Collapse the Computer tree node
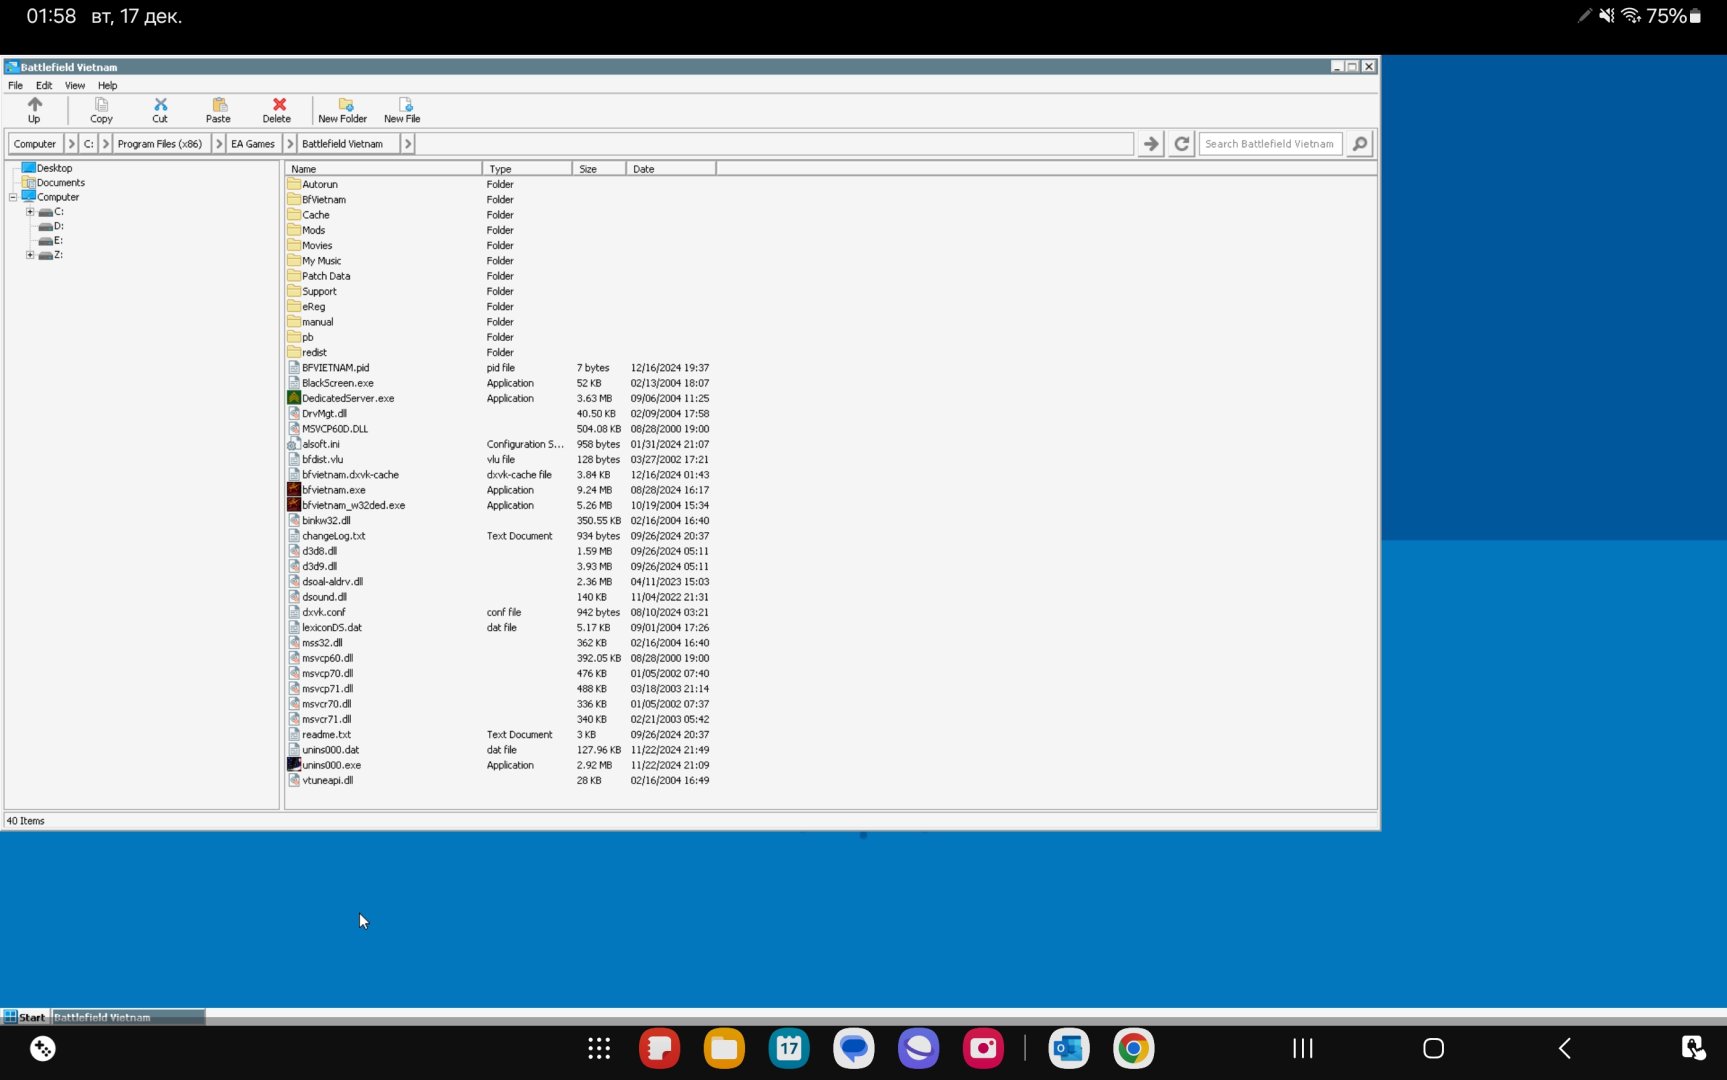The height and width of the screenshot is (1080, 1727). point(13,197)
